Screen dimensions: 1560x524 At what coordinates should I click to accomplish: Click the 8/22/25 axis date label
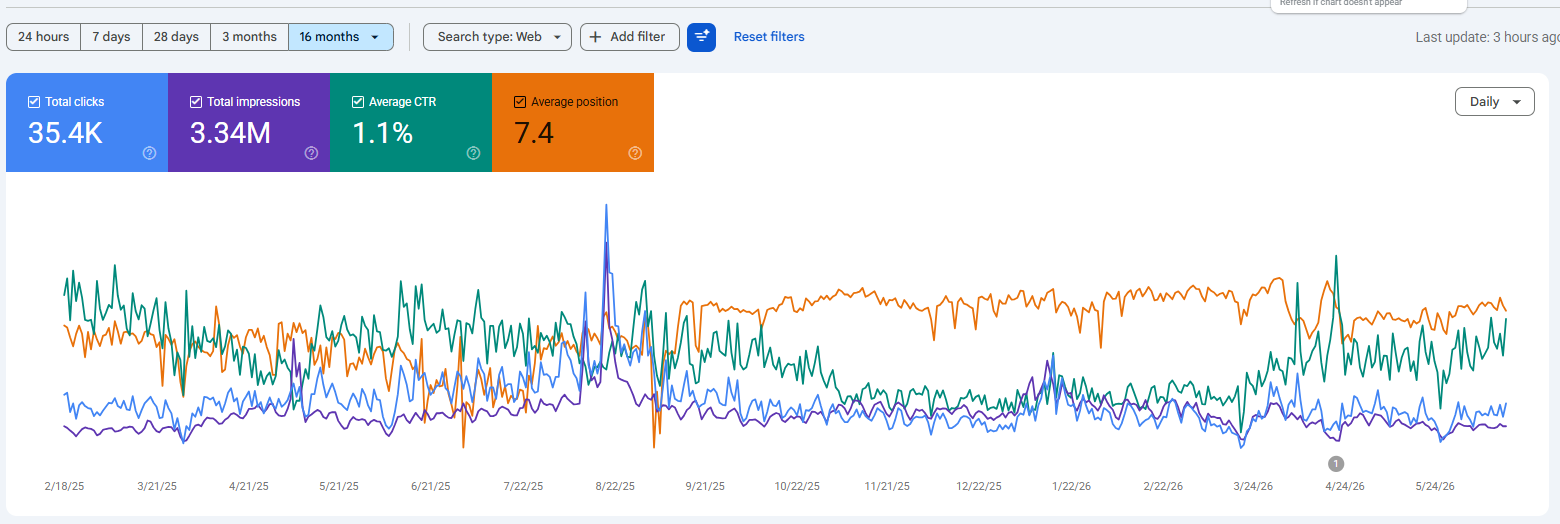pos(614,487)
